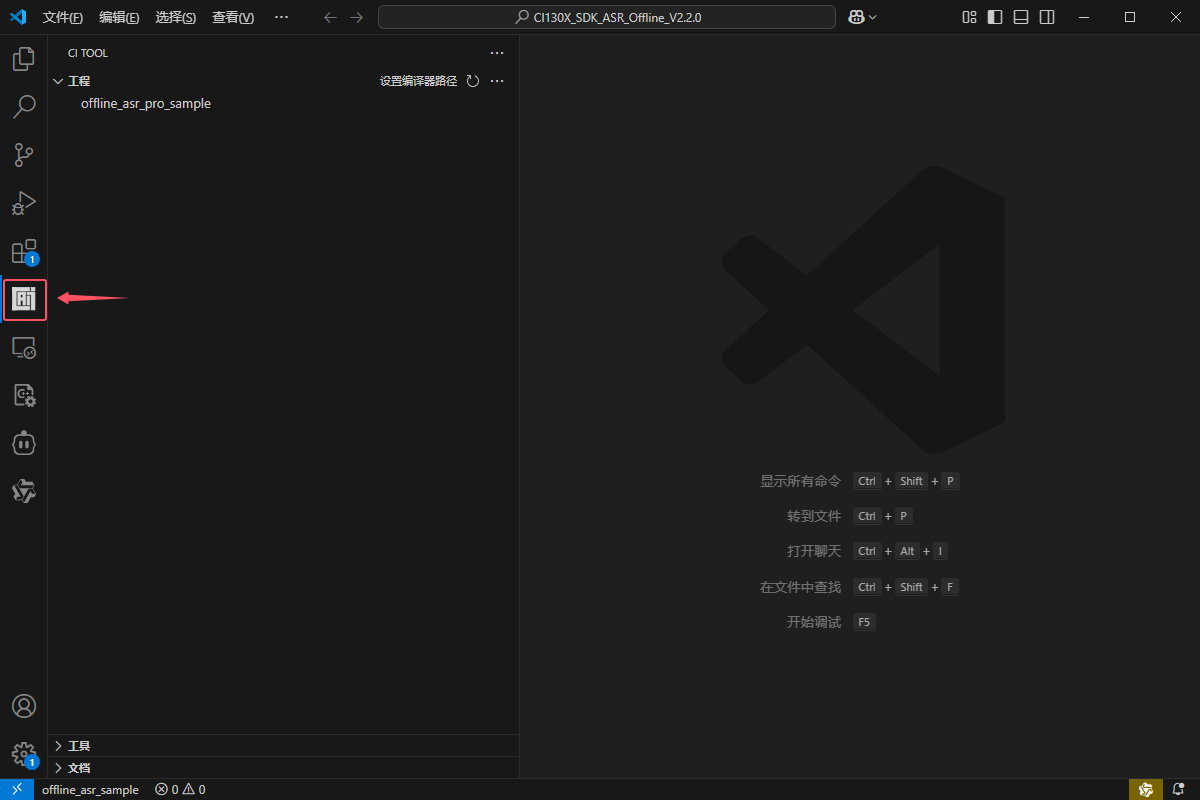The width and height of the screenshot is (1200, 800).
Task: Click 设置编译器路径 button
Action: click(418, 81)
